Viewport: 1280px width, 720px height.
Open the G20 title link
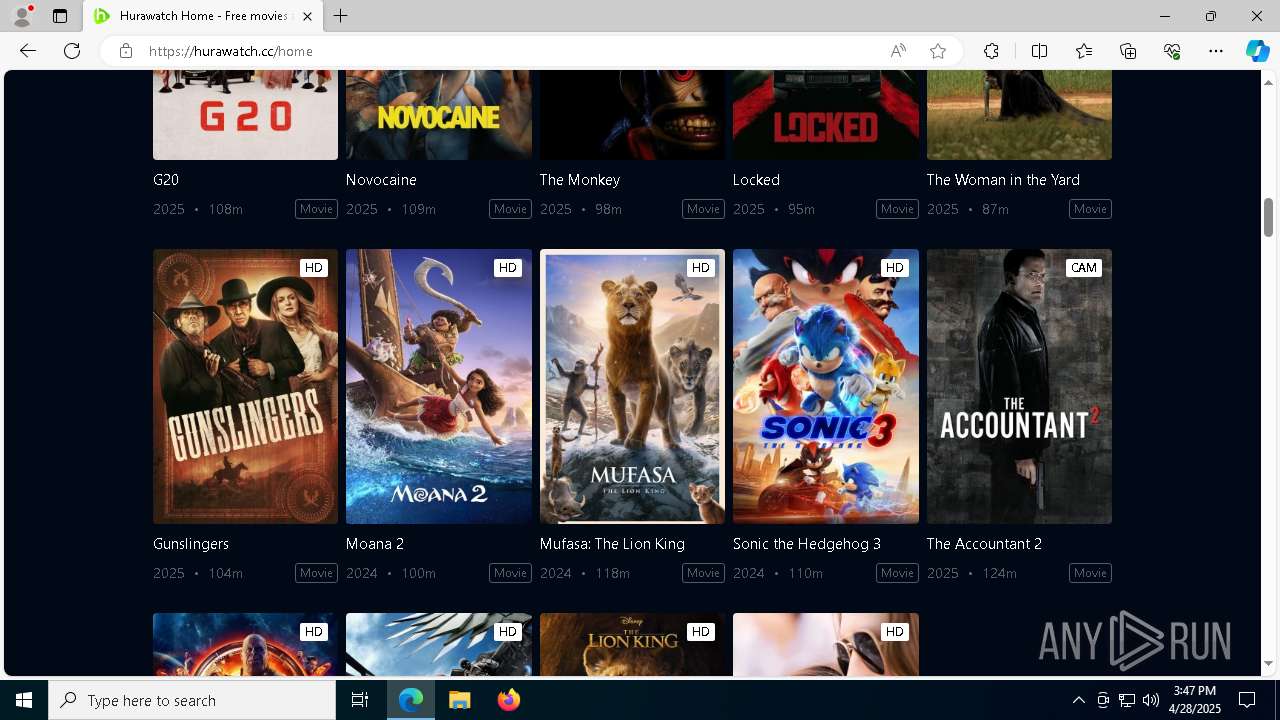pyautogui.click(x=166, y=180)
